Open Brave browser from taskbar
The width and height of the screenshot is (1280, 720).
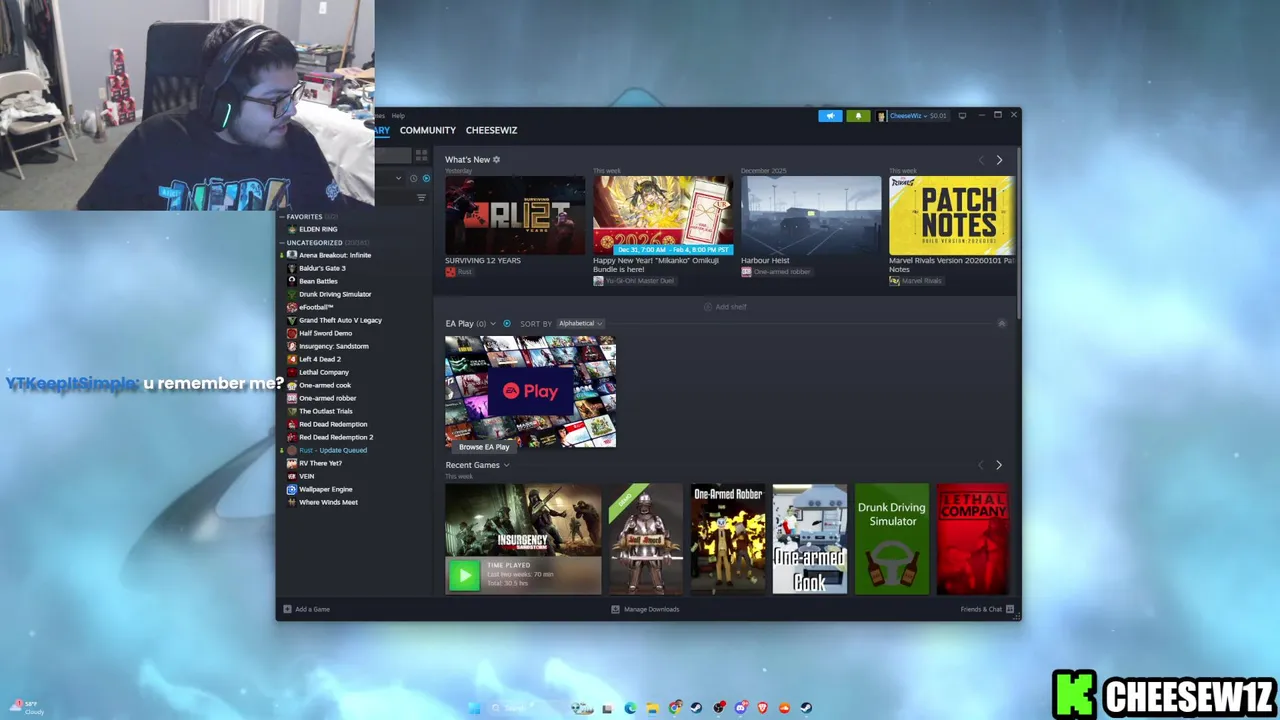coord(762,708)
